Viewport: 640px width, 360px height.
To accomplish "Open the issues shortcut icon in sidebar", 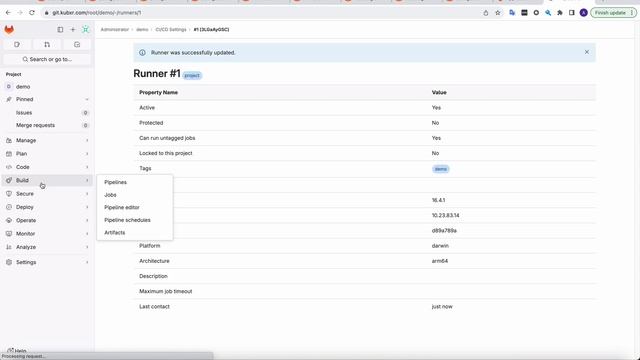I will pyautogui.click(x=17, y=44).
